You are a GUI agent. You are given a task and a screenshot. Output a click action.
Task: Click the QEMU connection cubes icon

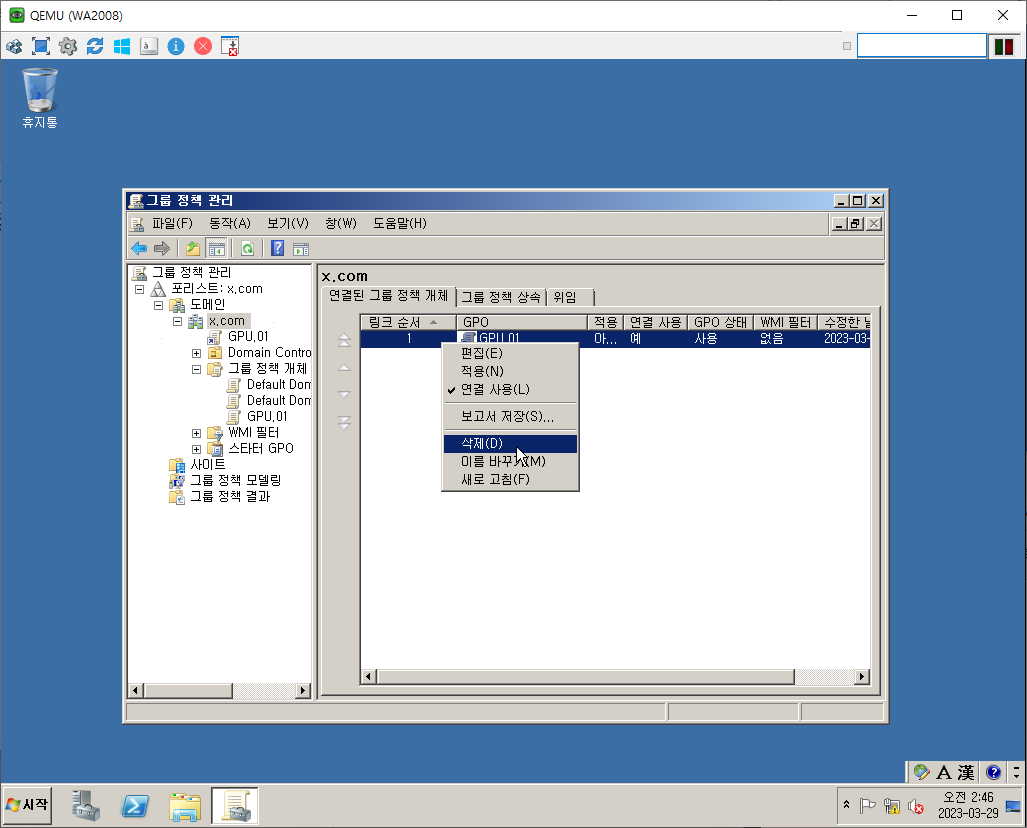coord(14,46)
